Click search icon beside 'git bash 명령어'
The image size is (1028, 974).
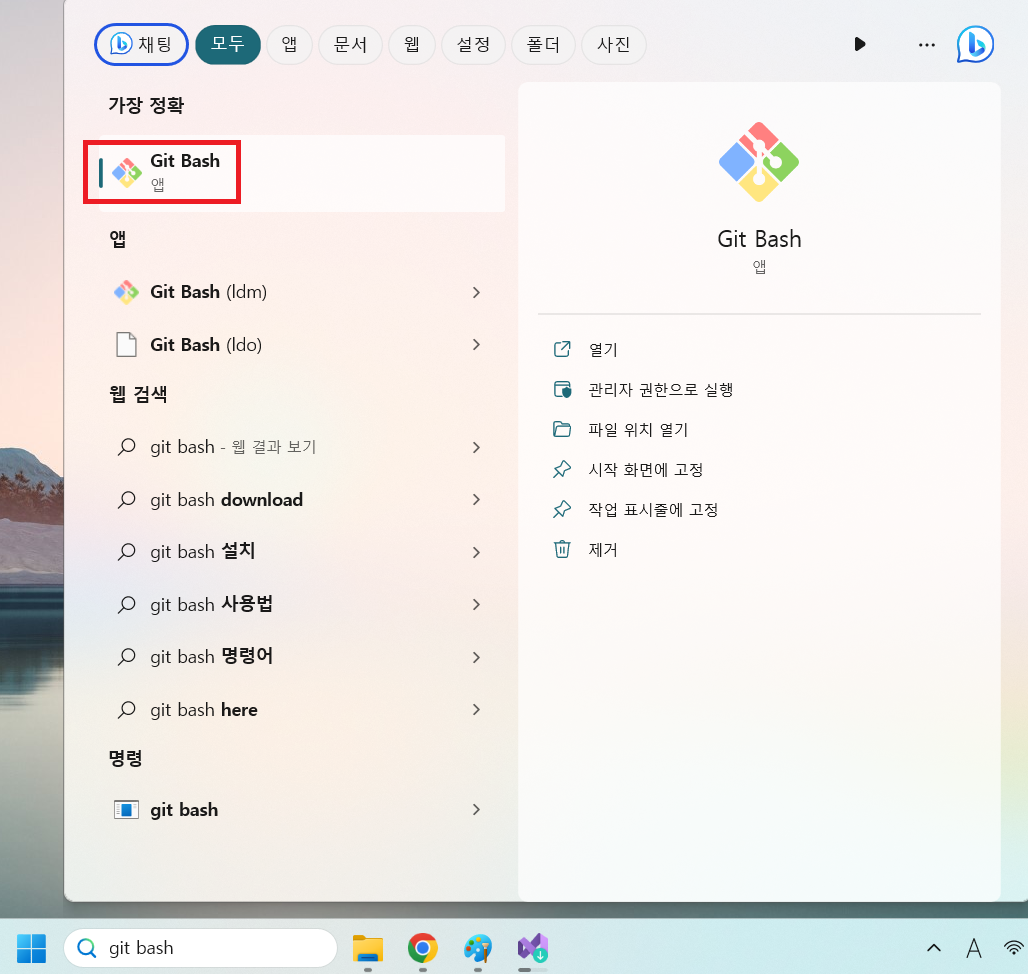coord(127,657)
